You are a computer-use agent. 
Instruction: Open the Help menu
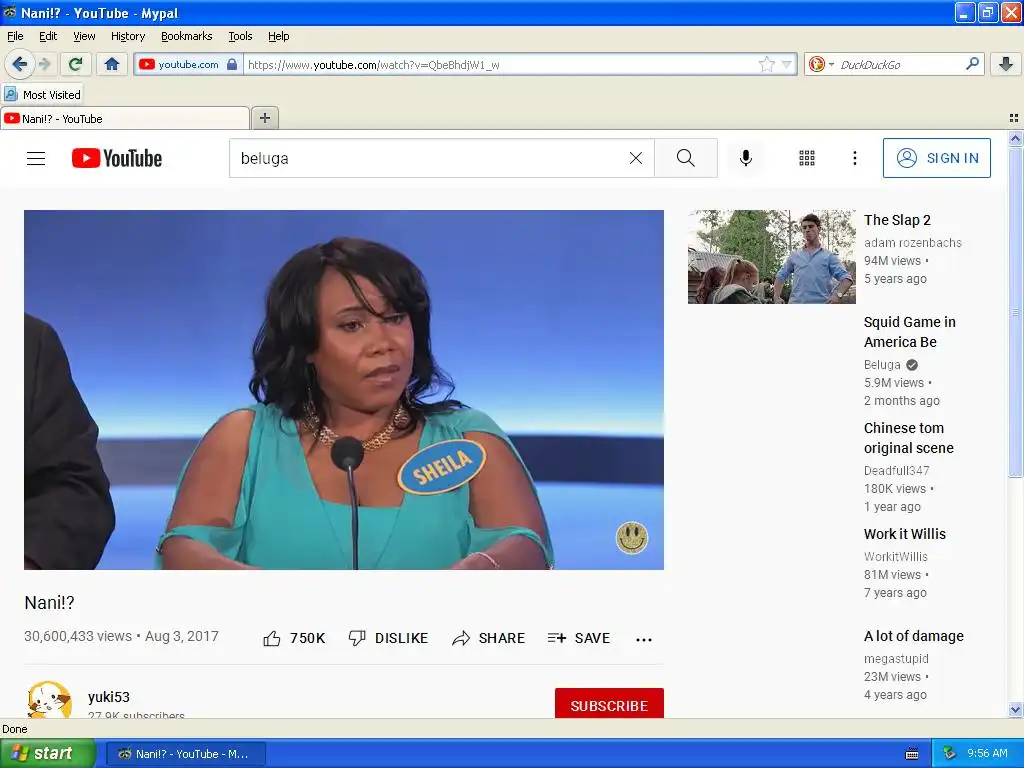(x=279, y=36)
